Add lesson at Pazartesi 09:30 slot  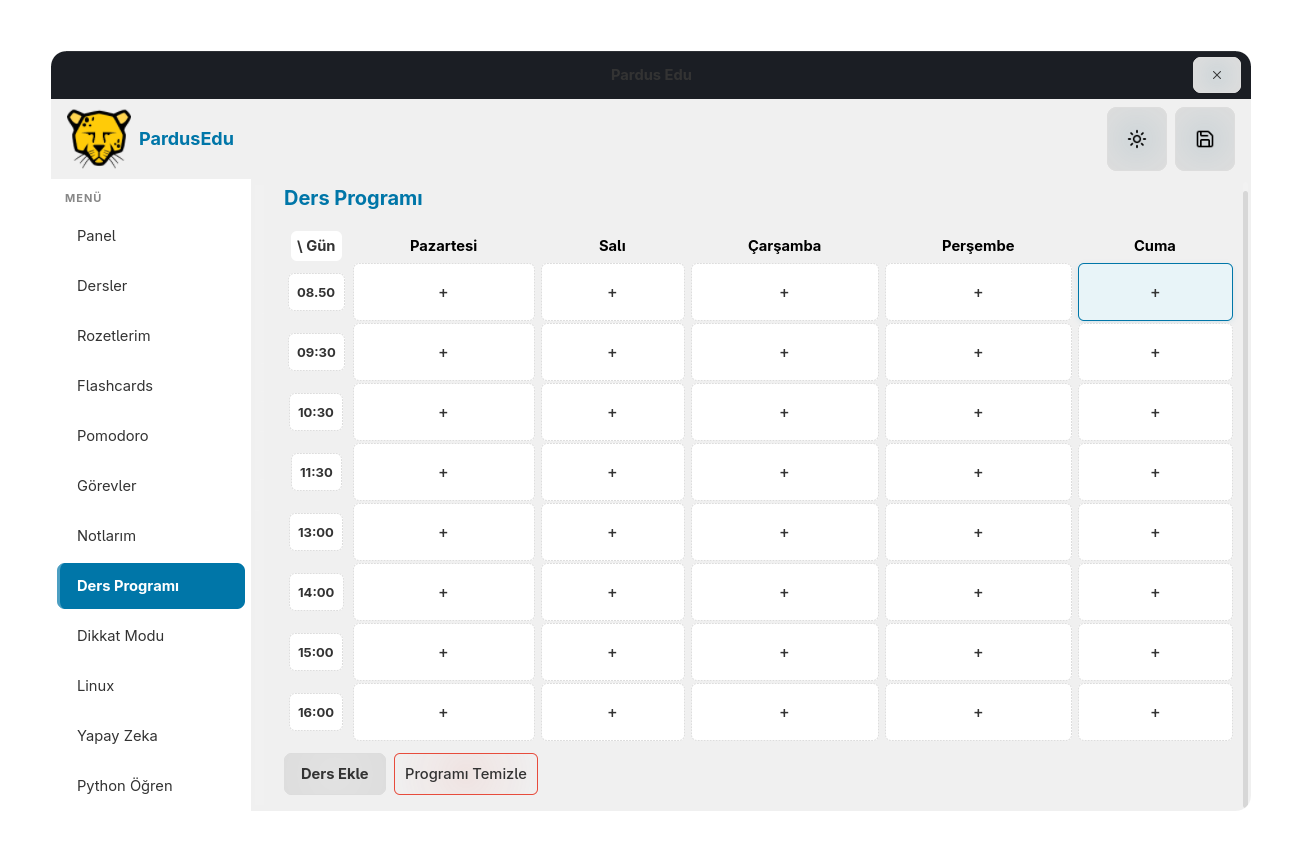444,352
